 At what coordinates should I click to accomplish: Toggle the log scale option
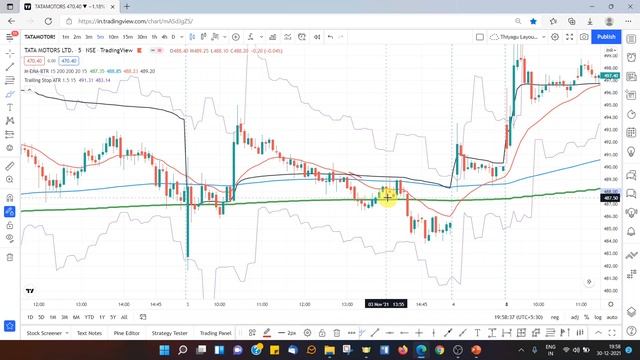click(598, 317)
